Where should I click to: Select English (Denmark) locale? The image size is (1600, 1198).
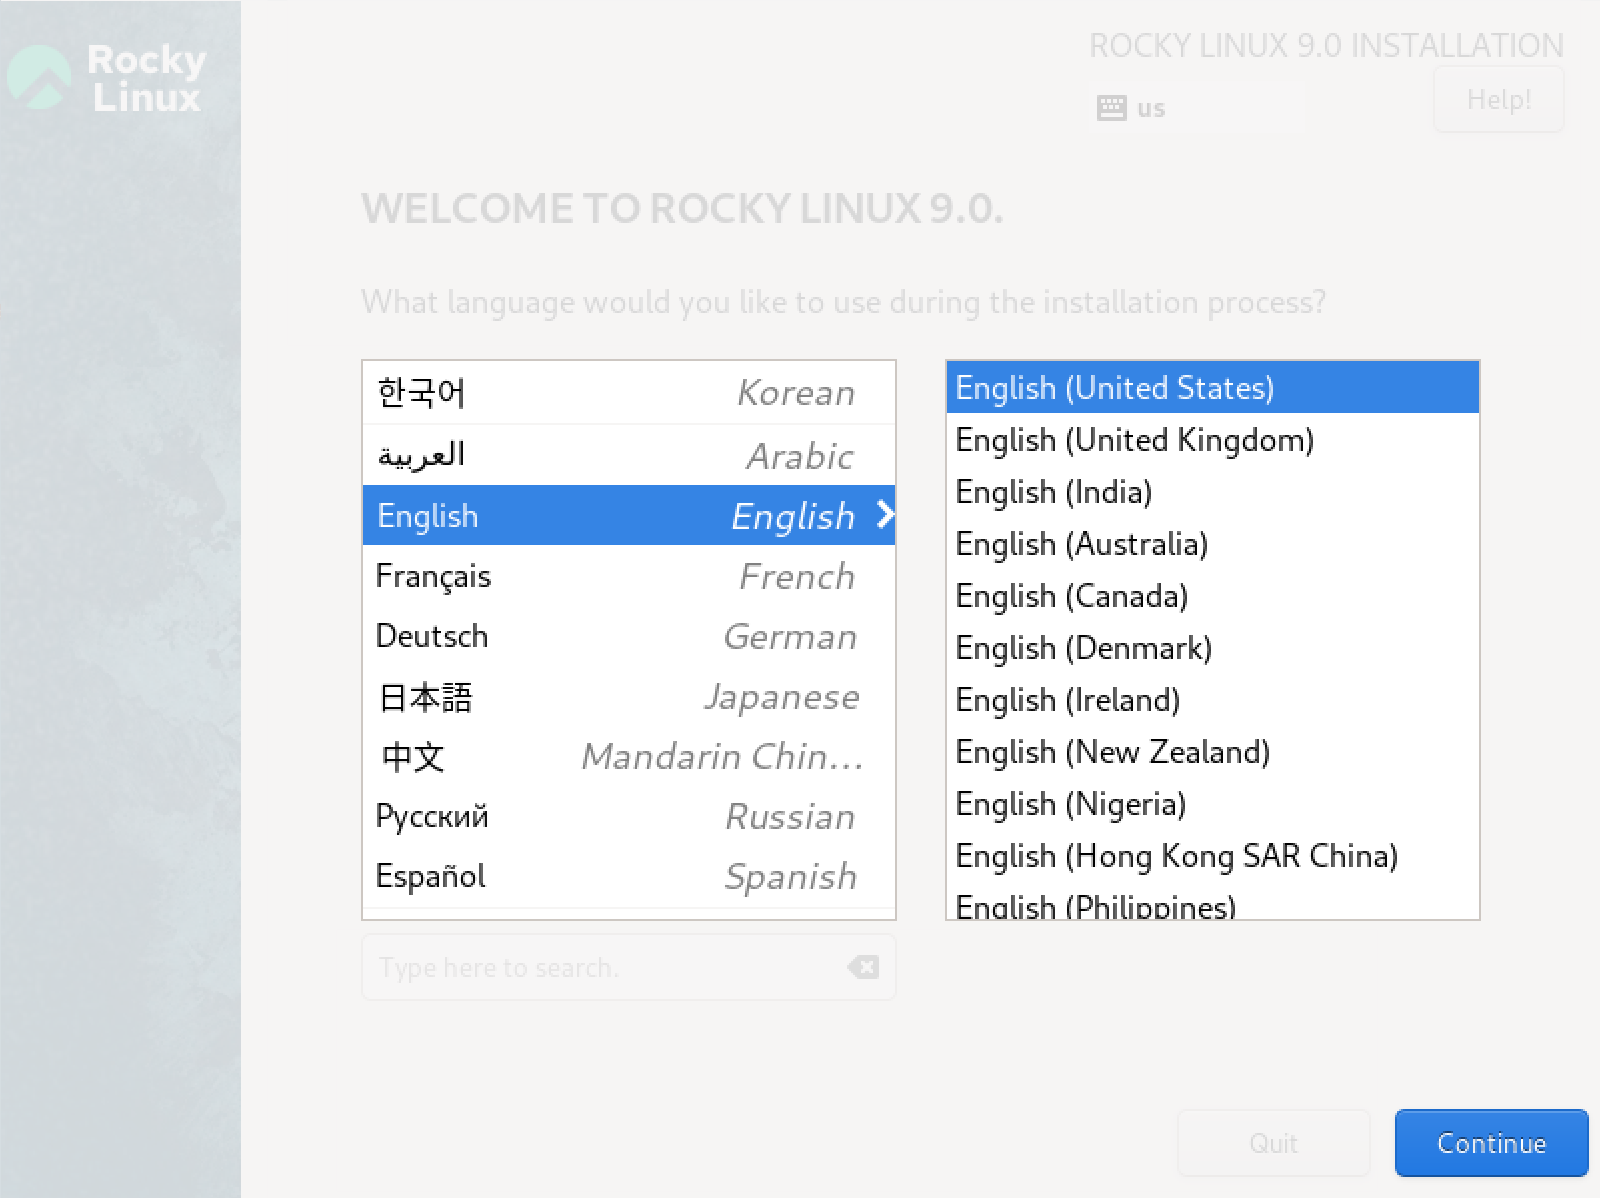(x=1212, y=647)
